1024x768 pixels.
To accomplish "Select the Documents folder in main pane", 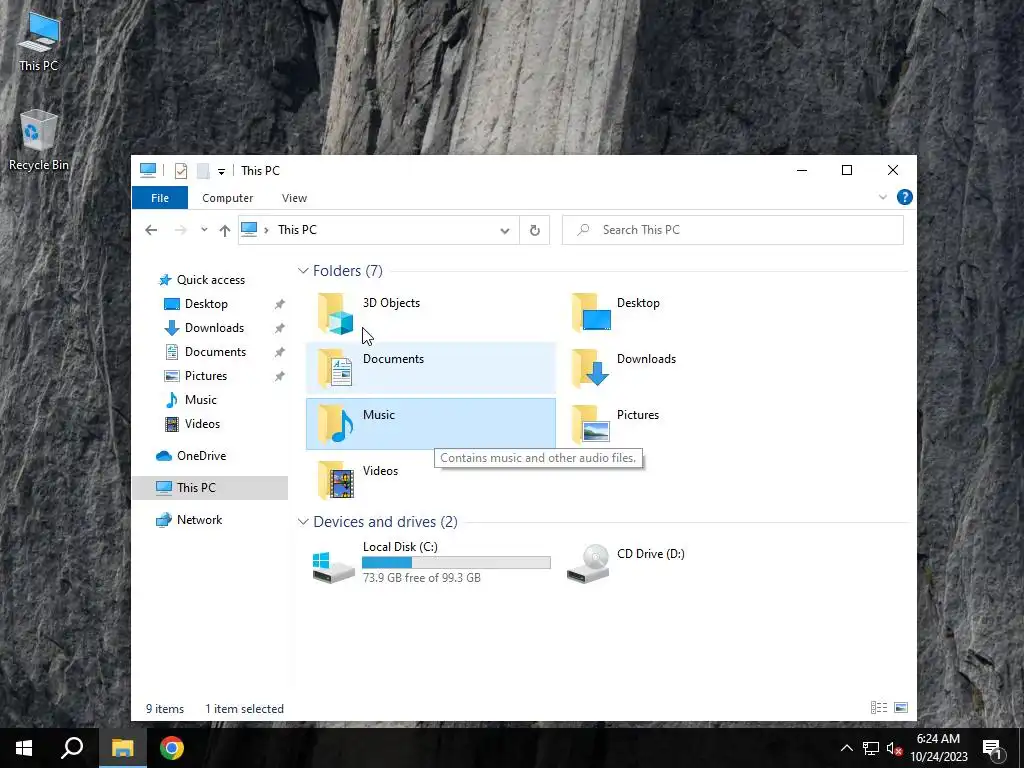I will coord(431,368).
